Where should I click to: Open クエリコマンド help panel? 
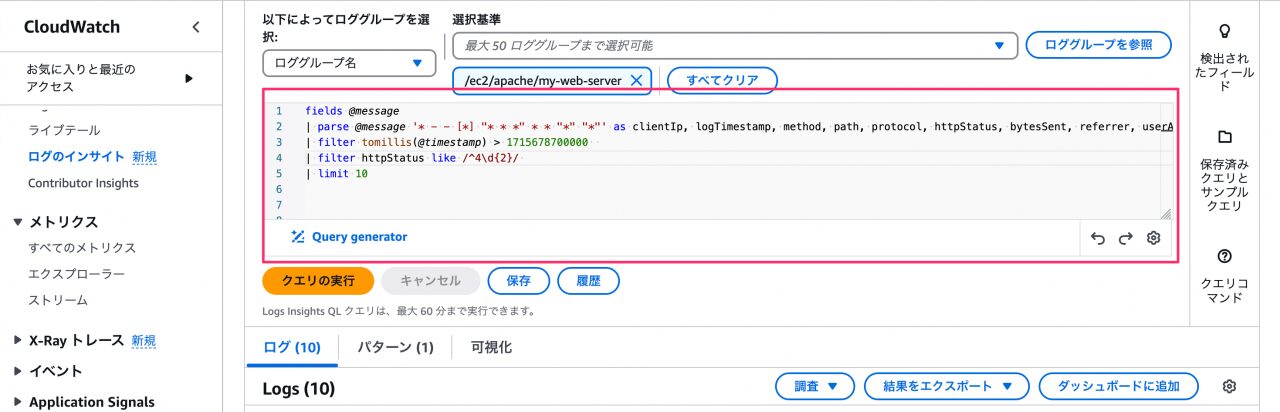coord(1224,276)
